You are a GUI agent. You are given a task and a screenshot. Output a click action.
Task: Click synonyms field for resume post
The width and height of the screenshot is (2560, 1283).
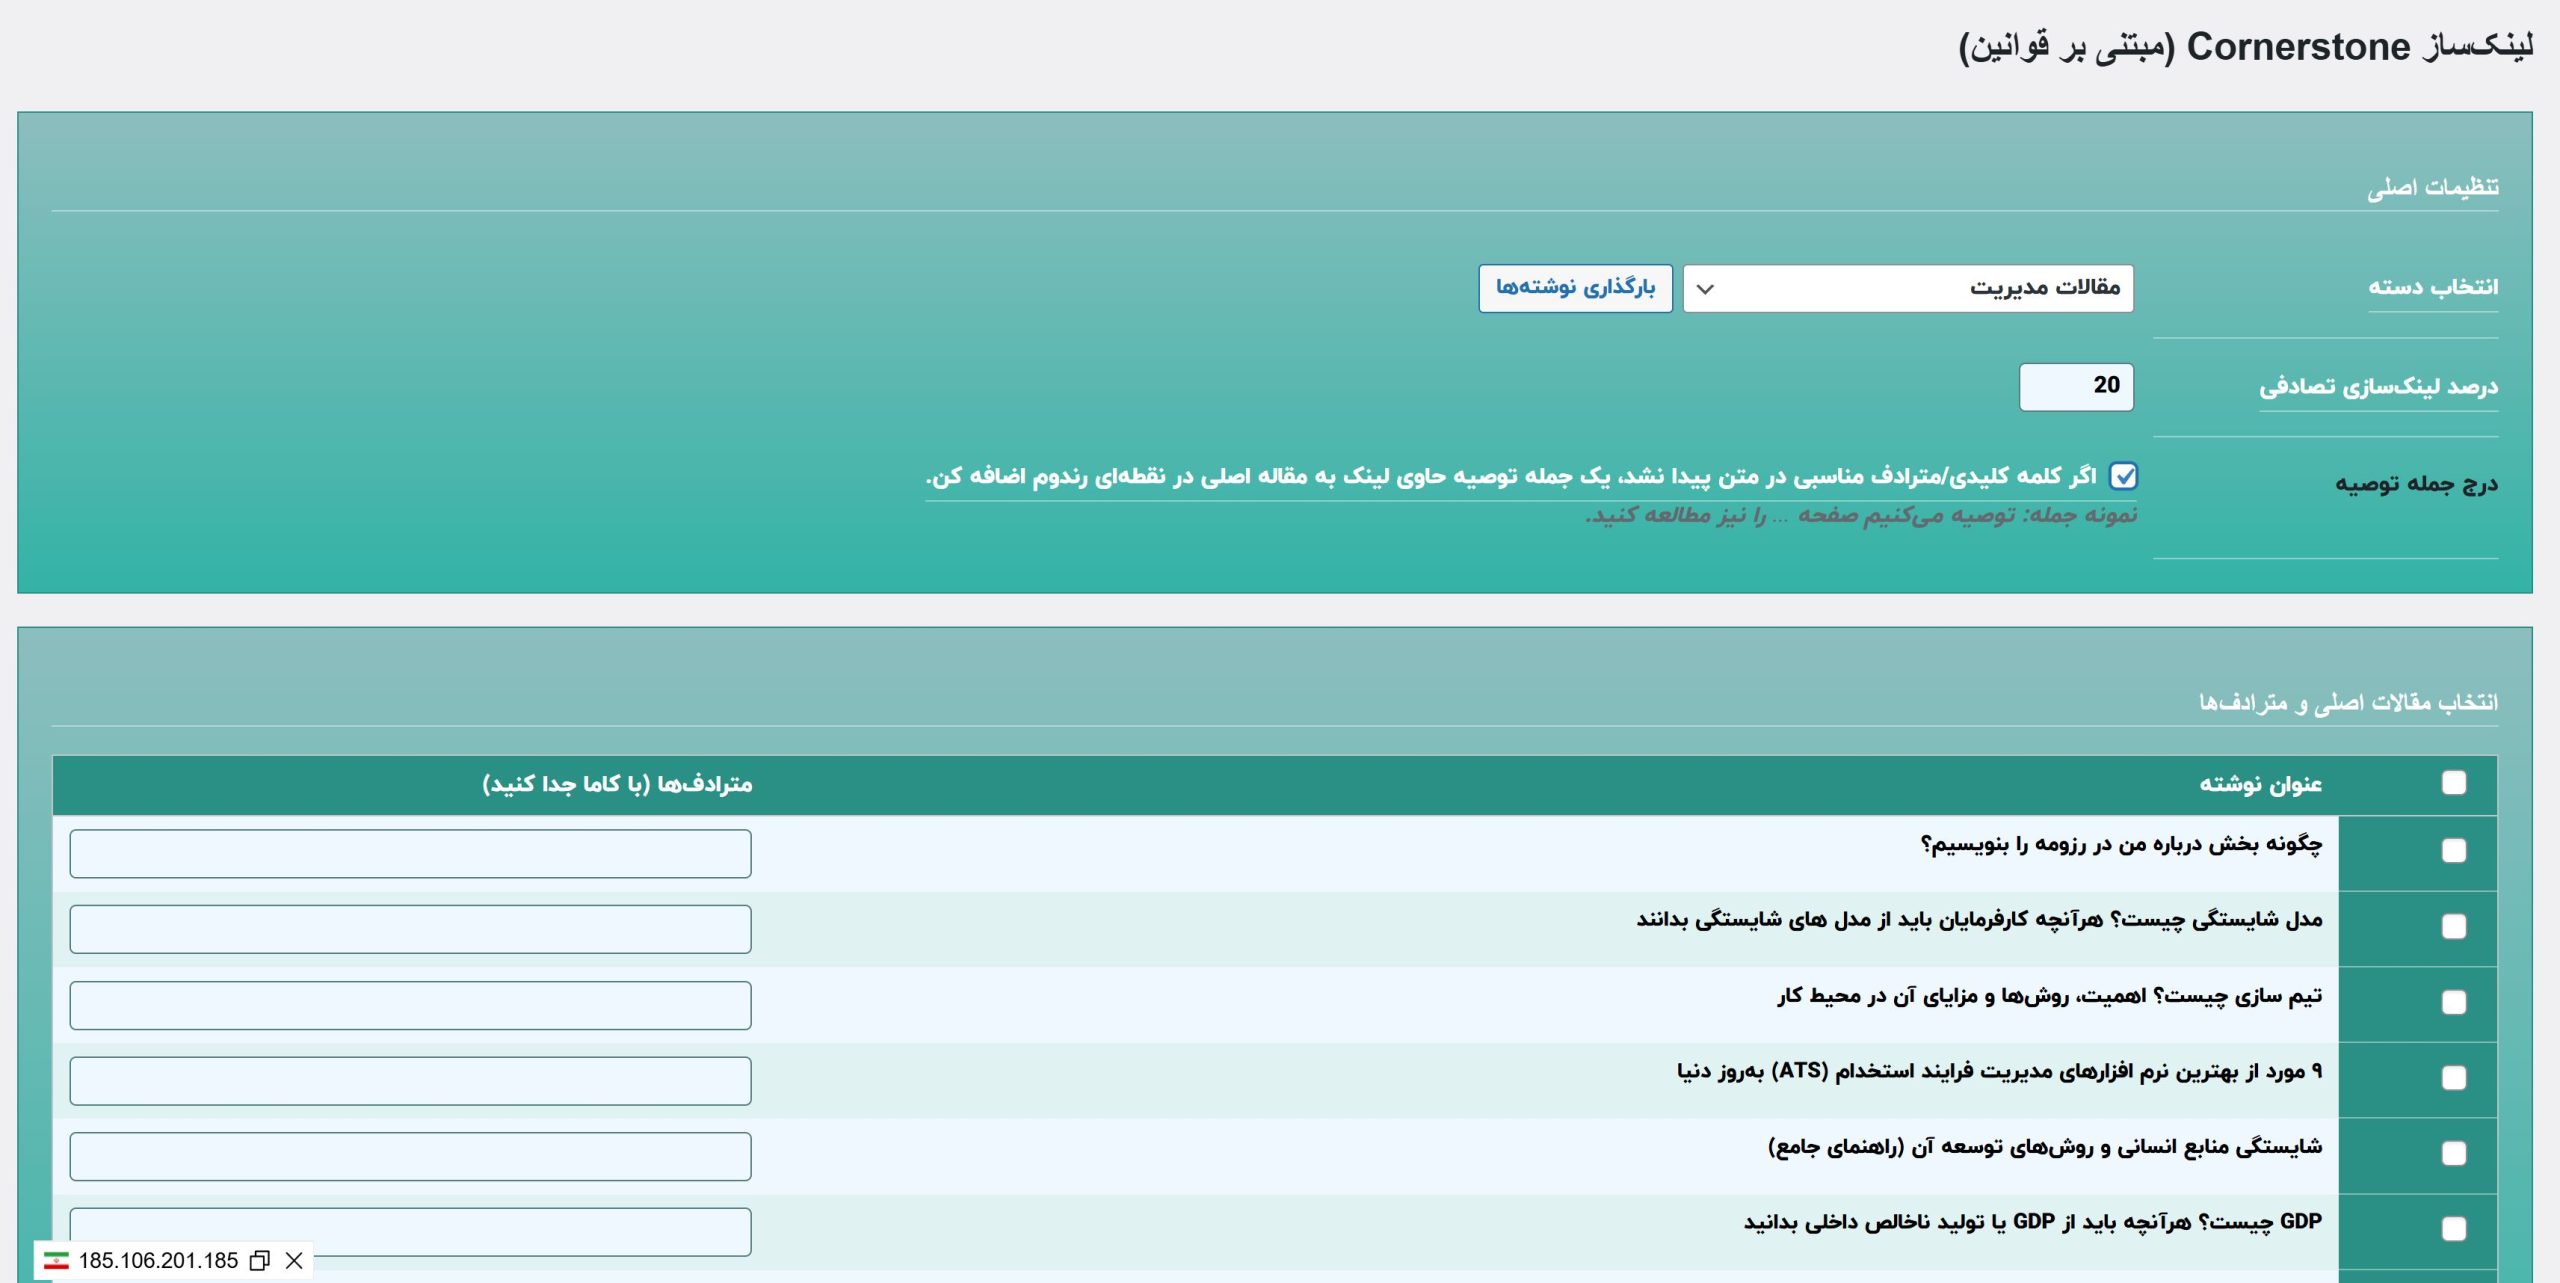click(x=410, y=854)
